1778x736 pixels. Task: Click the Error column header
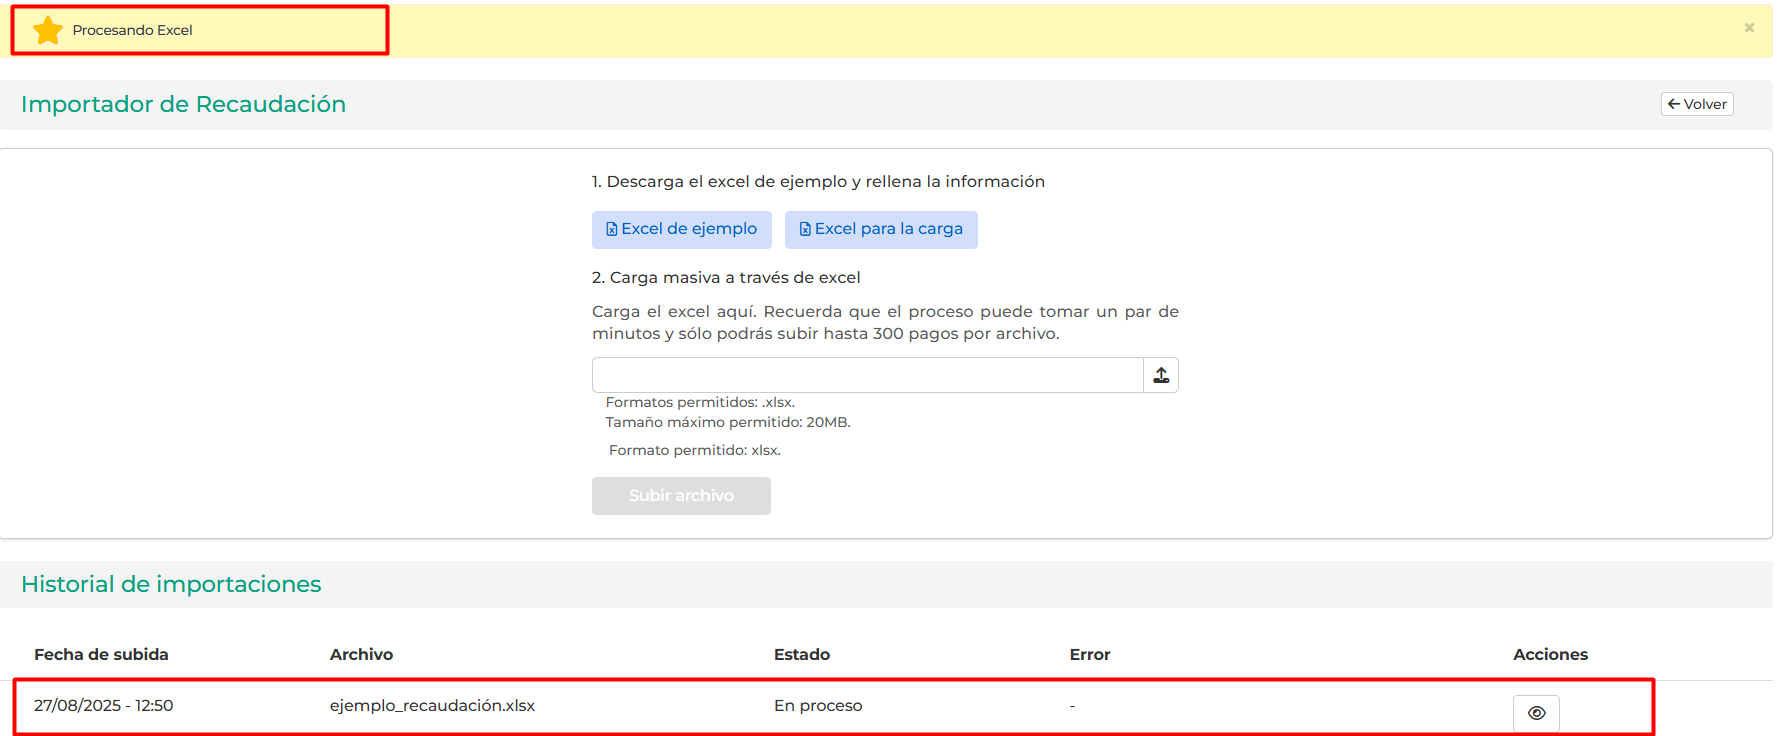point(1089,655)
